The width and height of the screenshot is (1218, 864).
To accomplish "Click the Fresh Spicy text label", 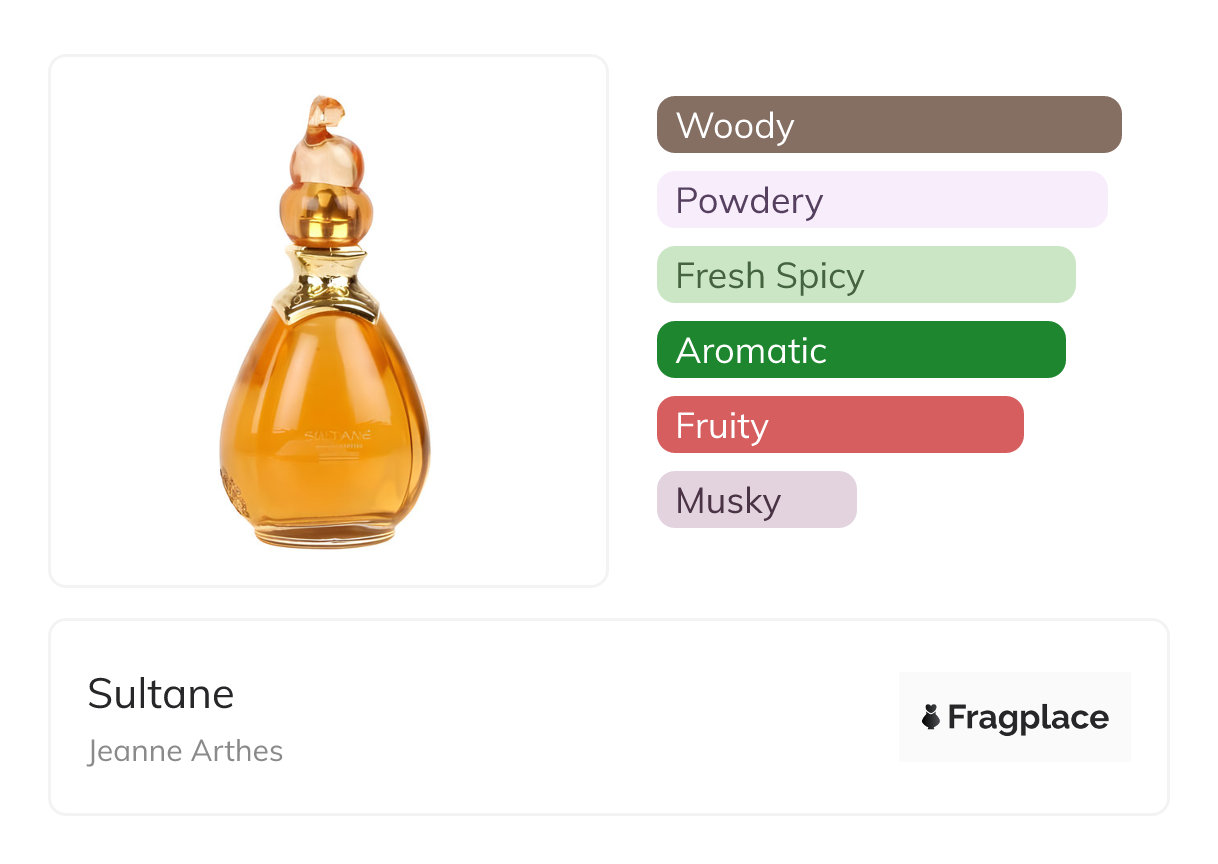I will click(770, 276).
